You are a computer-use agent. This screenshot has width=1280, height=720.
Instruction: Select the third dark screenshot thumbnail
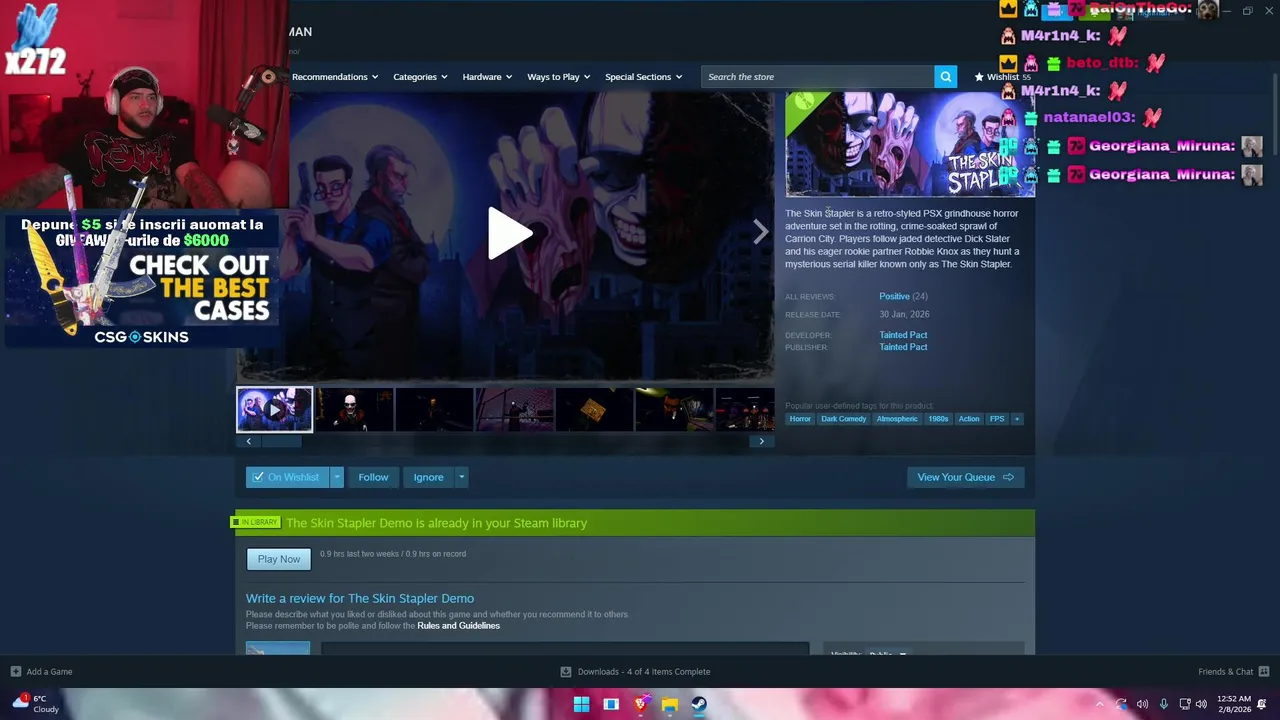(x=434, y=409)
